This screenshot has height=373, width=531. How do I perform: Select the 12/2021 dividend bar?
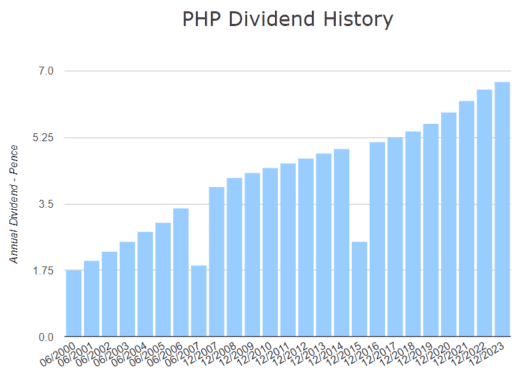[x=467, y=219]
